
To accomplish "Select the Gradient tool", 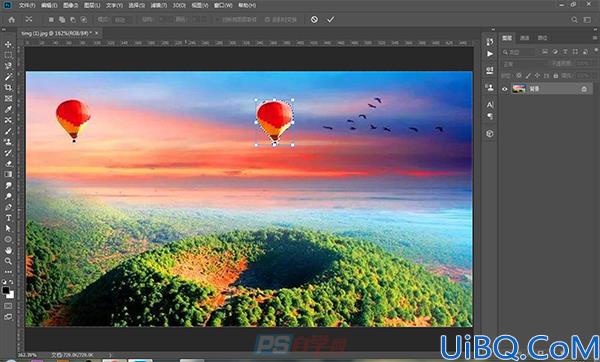I will tap(8, 174).
